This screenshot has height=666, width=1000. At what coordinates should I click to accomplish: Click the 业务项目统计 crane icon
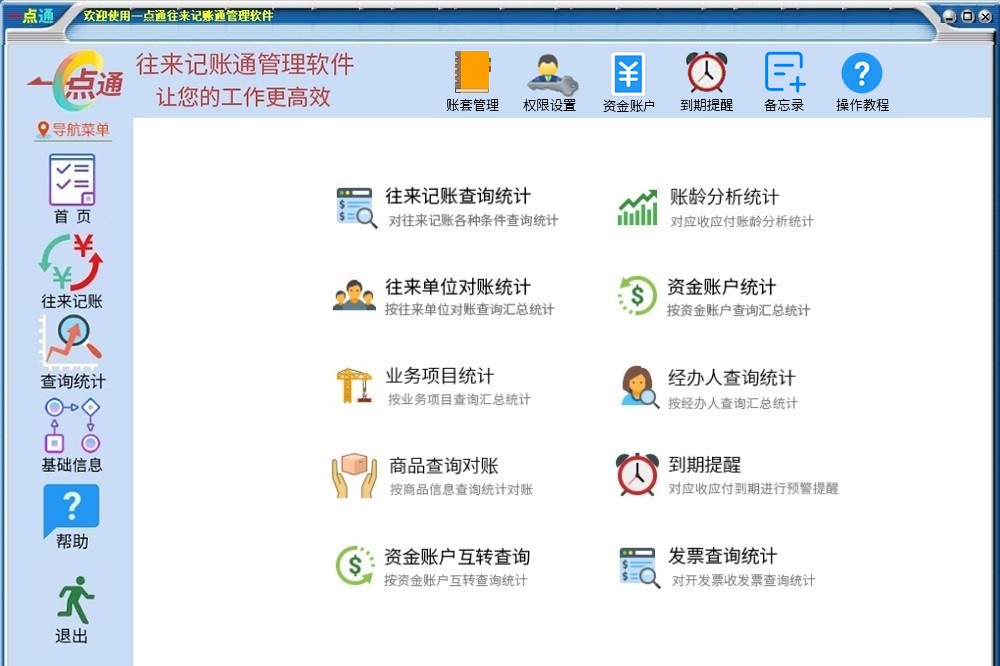click(x=354, y=385)
